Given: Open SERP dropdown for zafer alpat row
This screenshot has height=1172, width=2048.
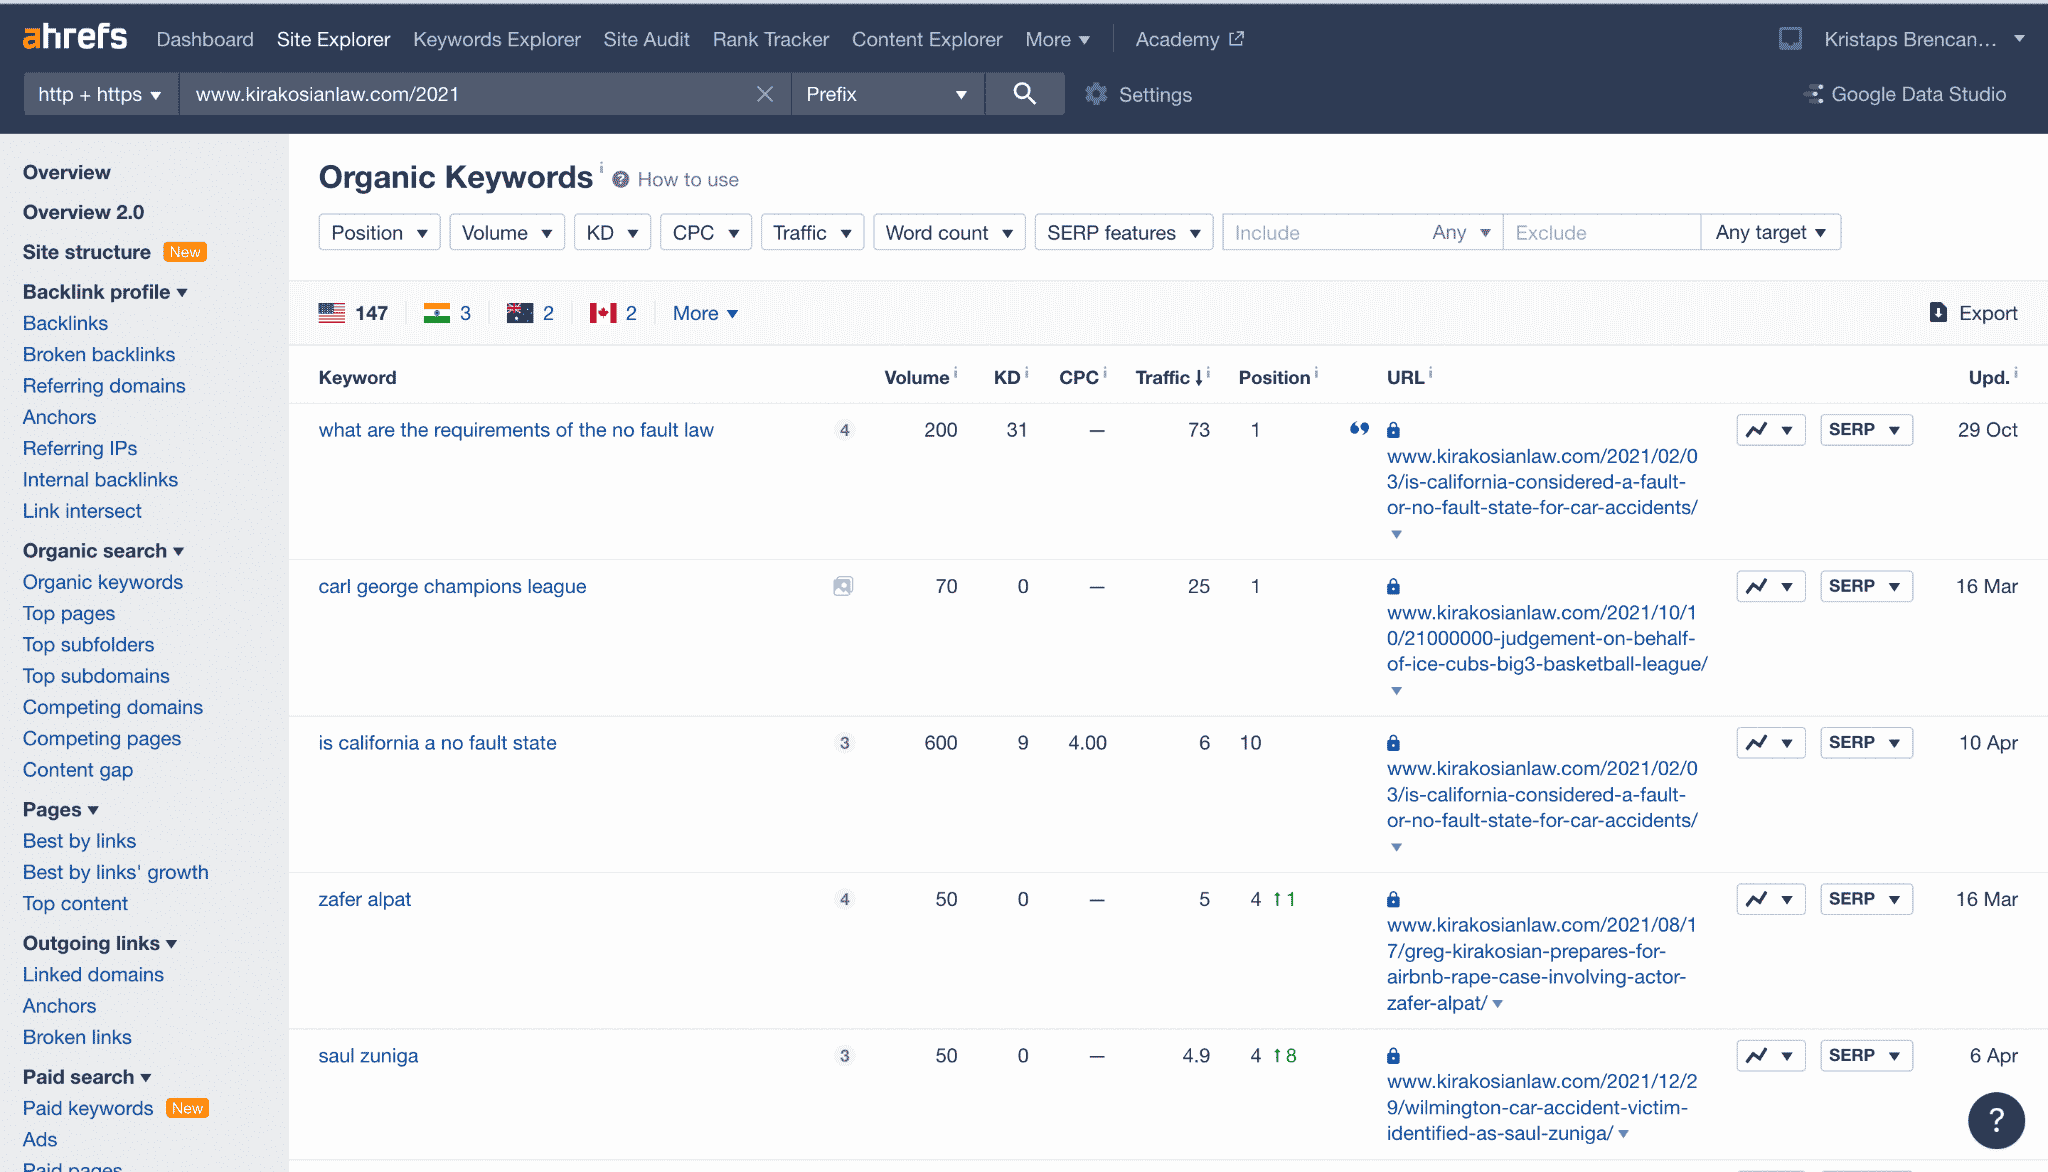Looking at the screenshot, I should pos(1866,899).
